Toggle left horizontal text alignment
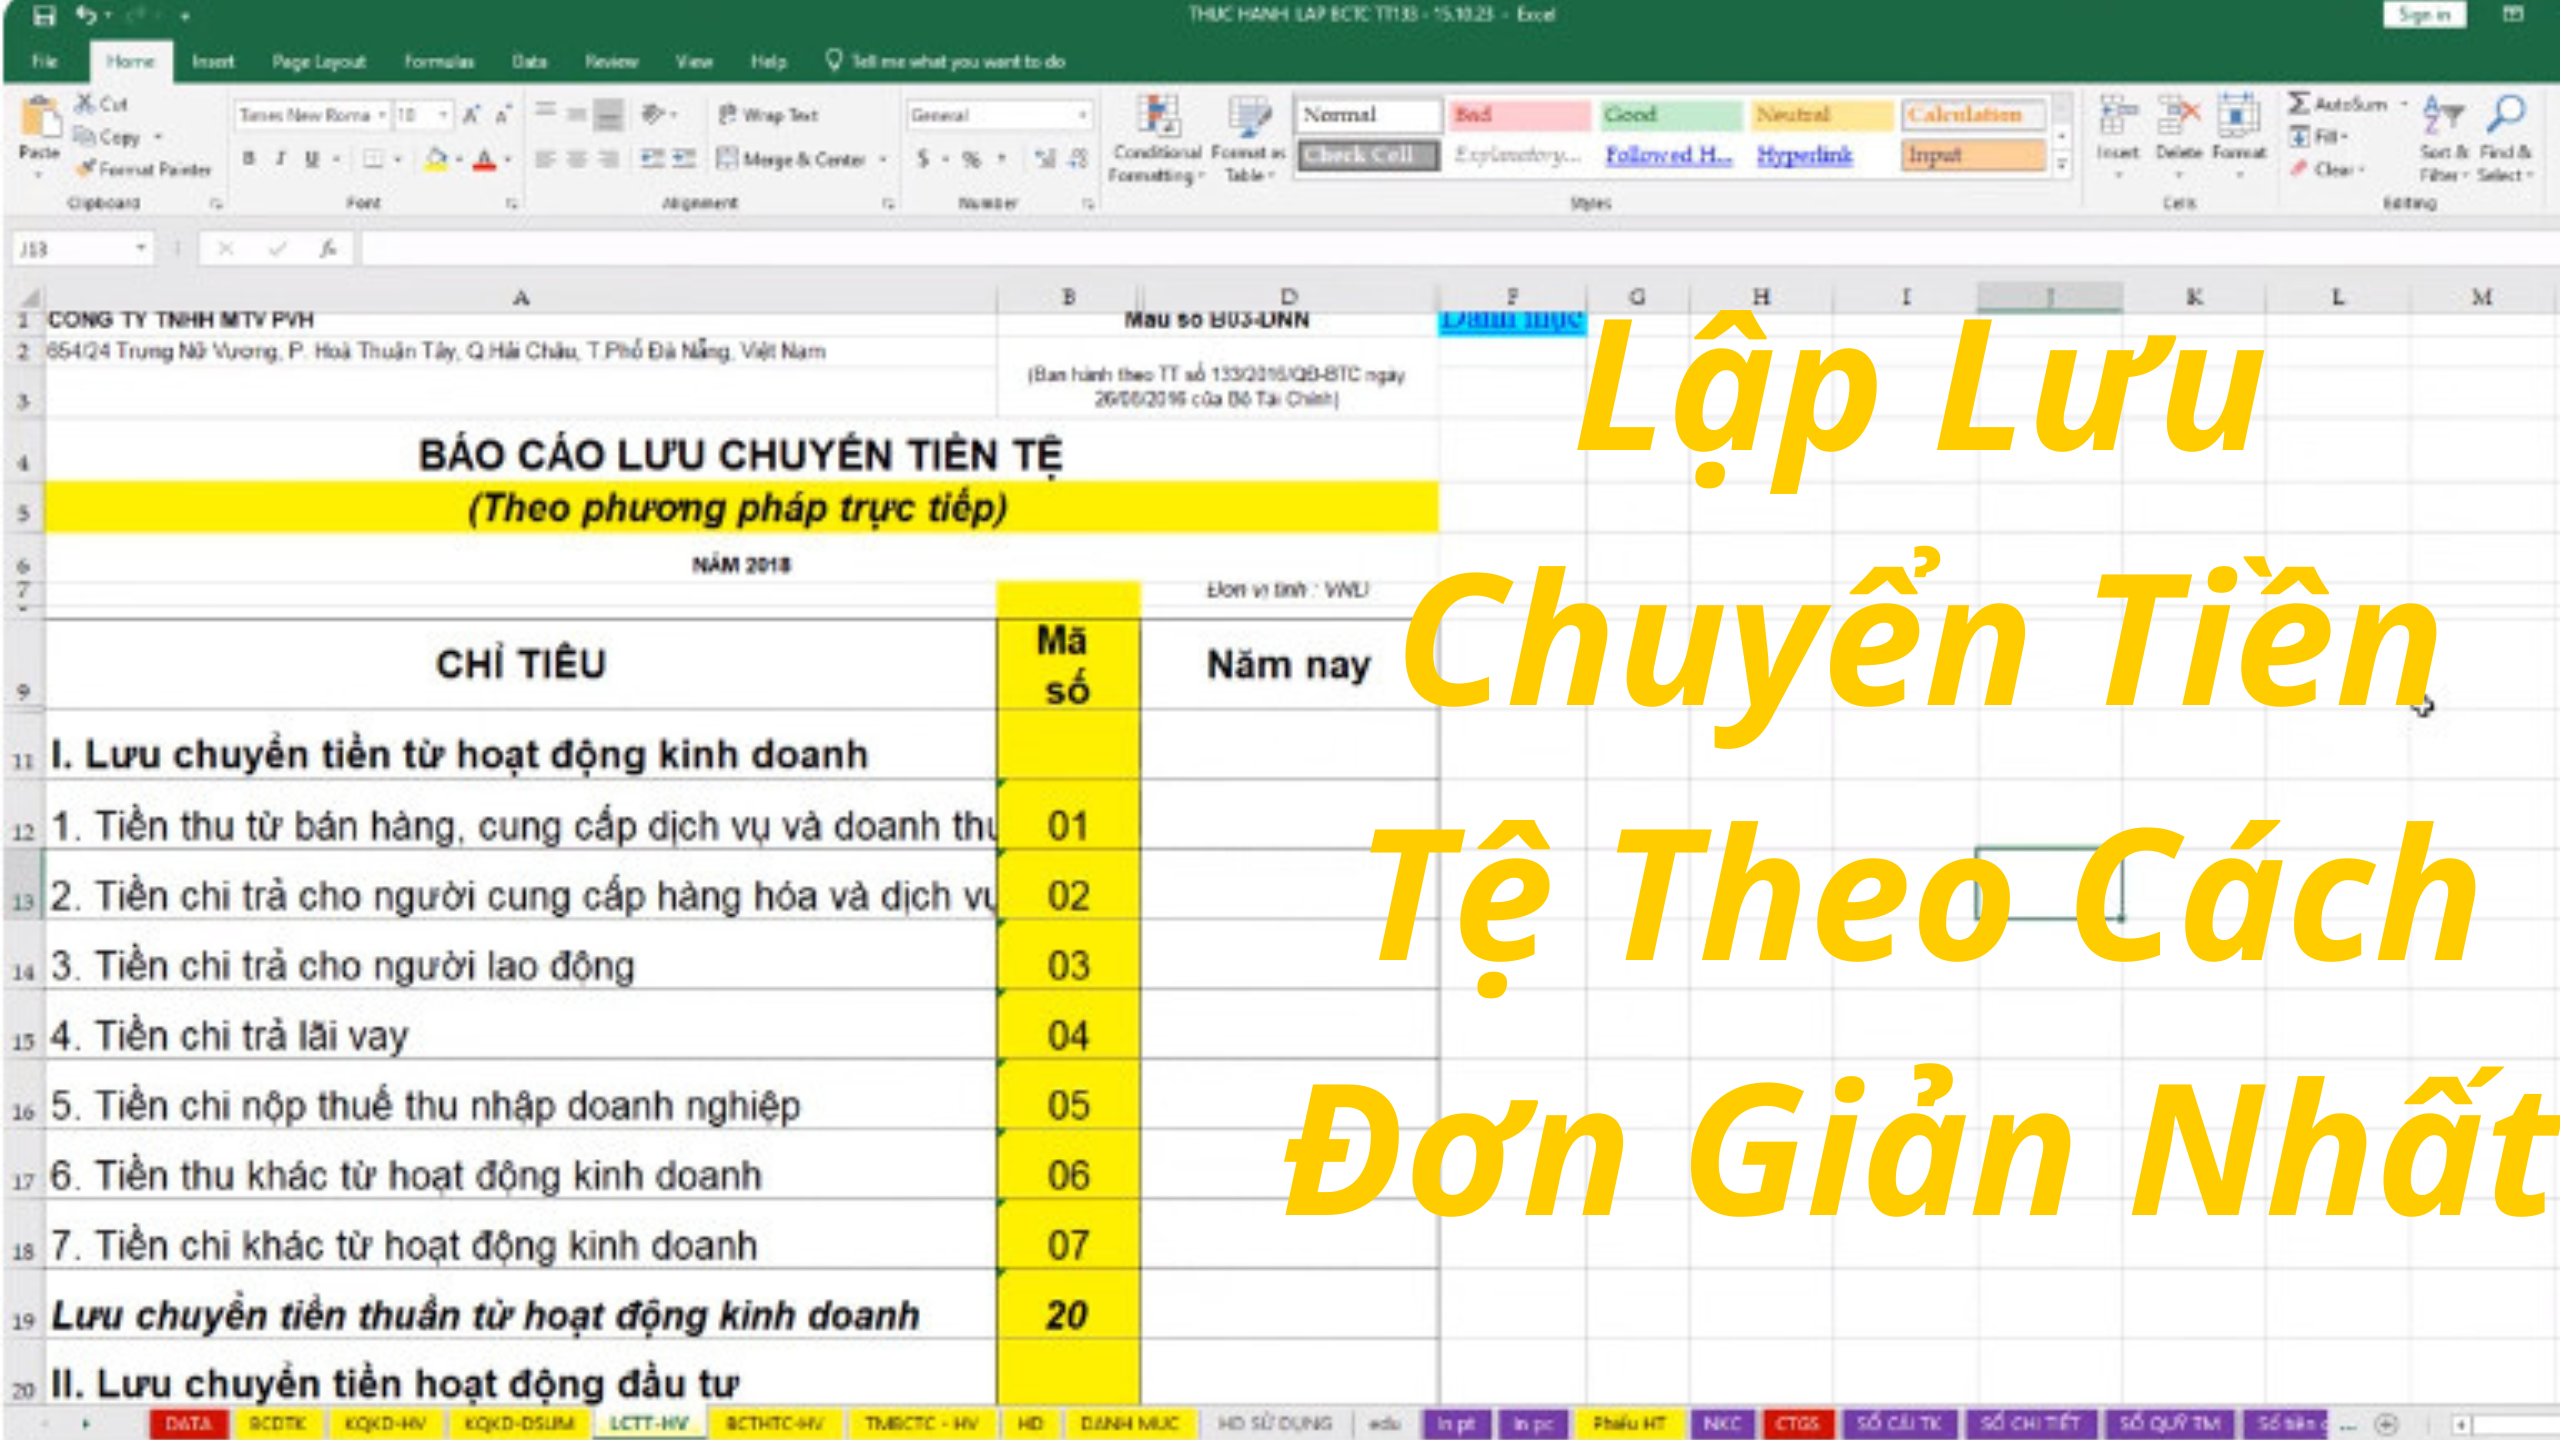Viewport: 2560px width, 1440px height. [x=545, y=159]
